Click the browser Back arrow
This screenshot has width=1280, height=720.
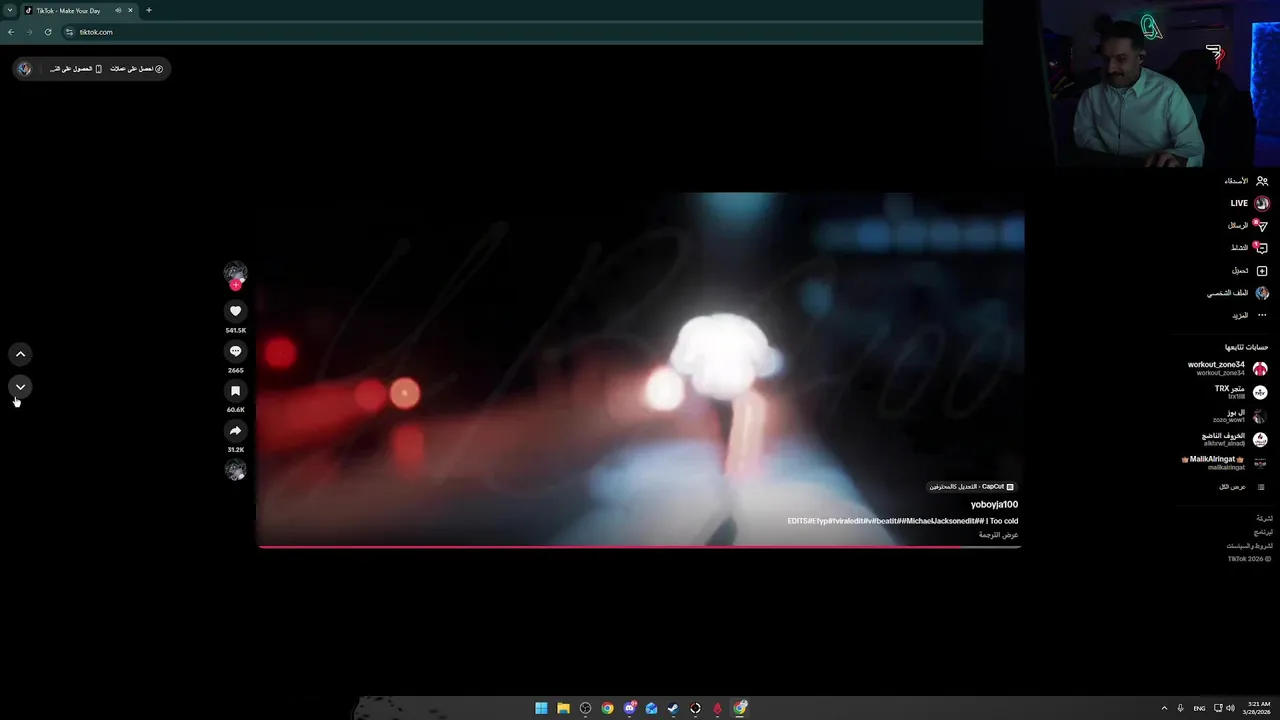click(x=11, y=32)
